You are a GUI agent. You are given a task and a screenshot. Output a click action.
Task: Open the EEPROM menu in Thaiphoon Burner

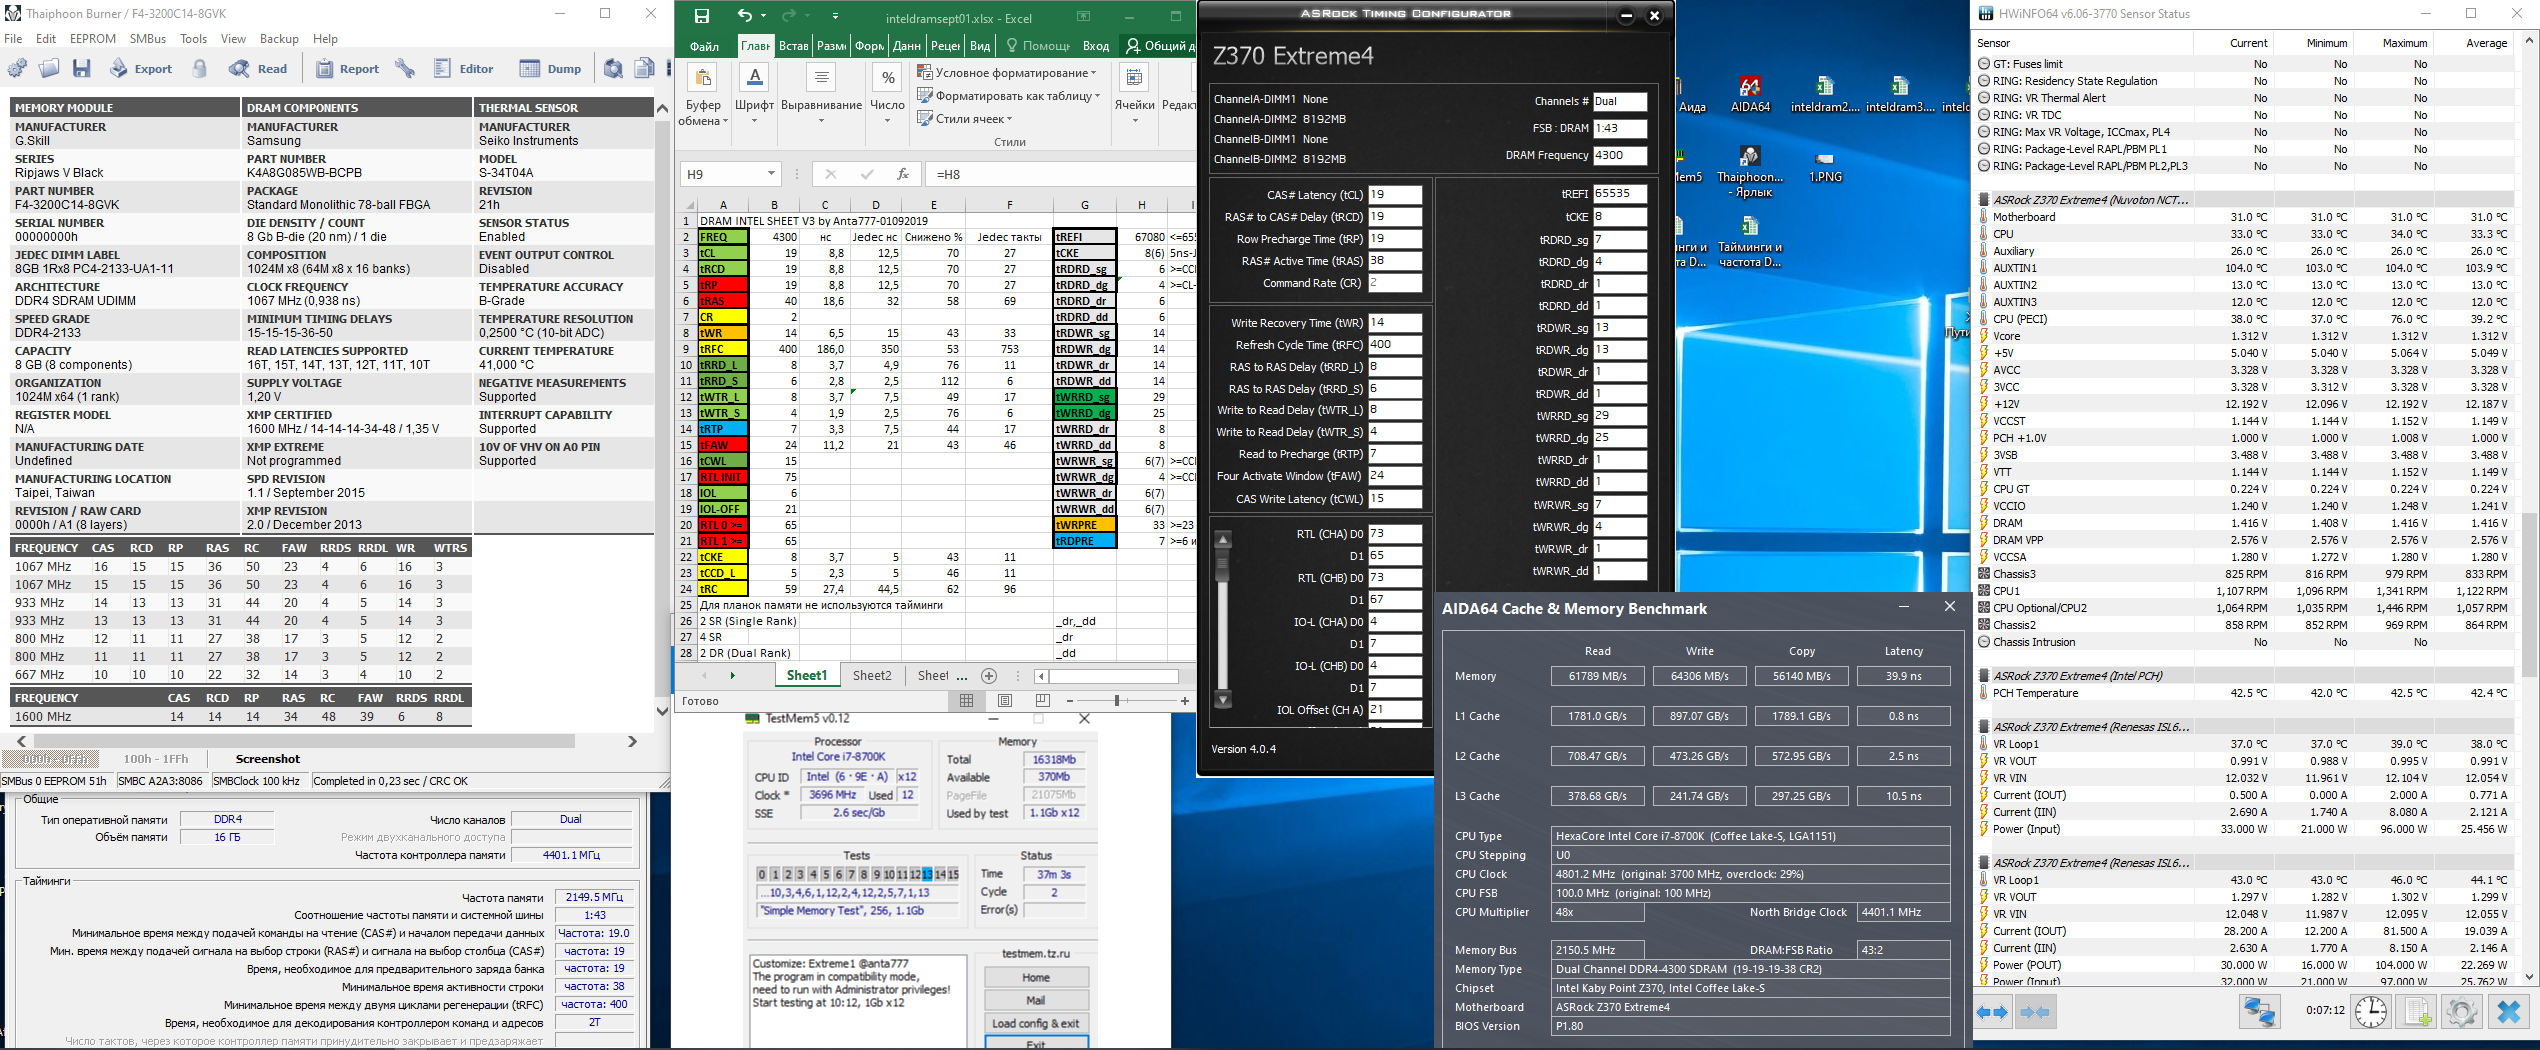[x=93, y=39]
